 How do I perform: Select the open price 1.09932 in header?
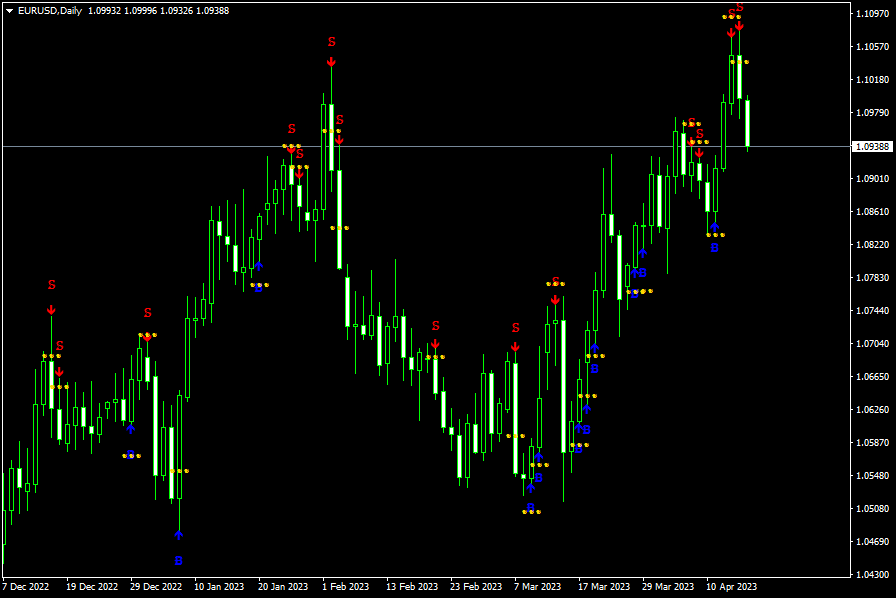click(x=105, y=11)
